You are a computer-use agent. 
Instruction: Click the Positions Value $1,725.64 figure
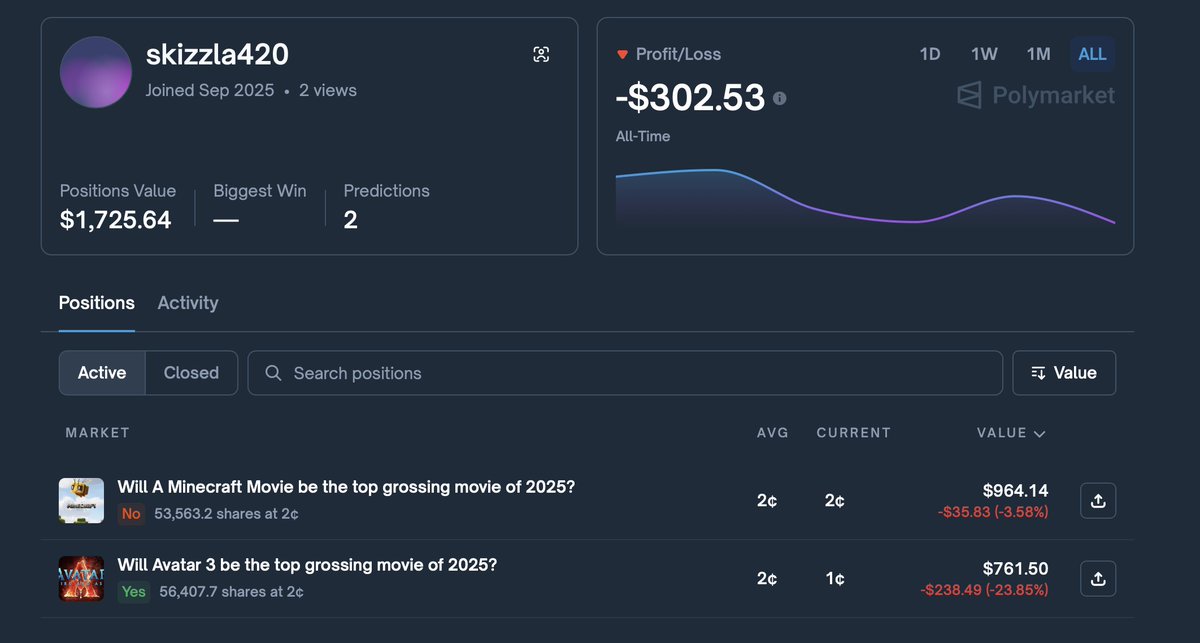coord(116,219)
